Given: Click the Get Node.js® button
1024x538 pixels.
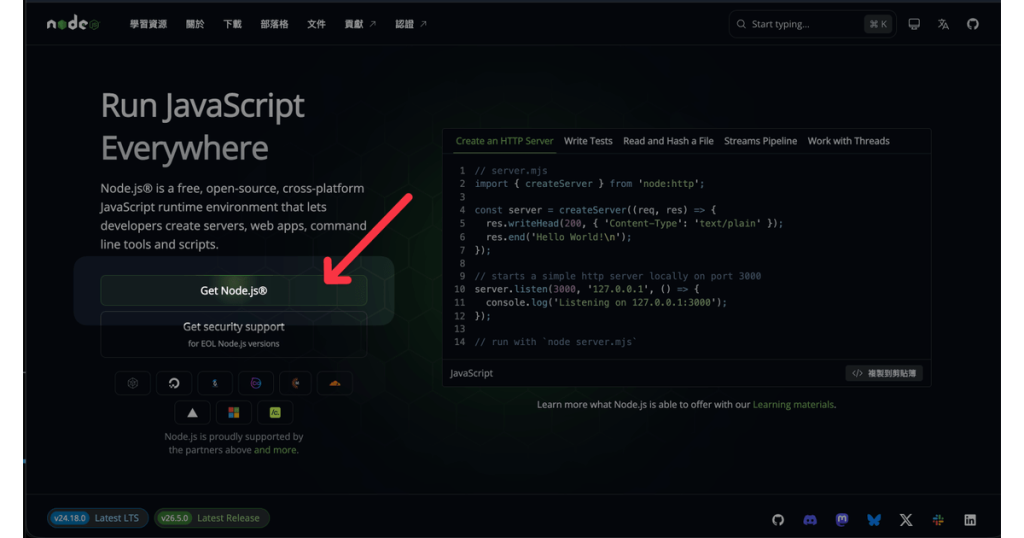Looking at the screenshot, I should (234, 291).
